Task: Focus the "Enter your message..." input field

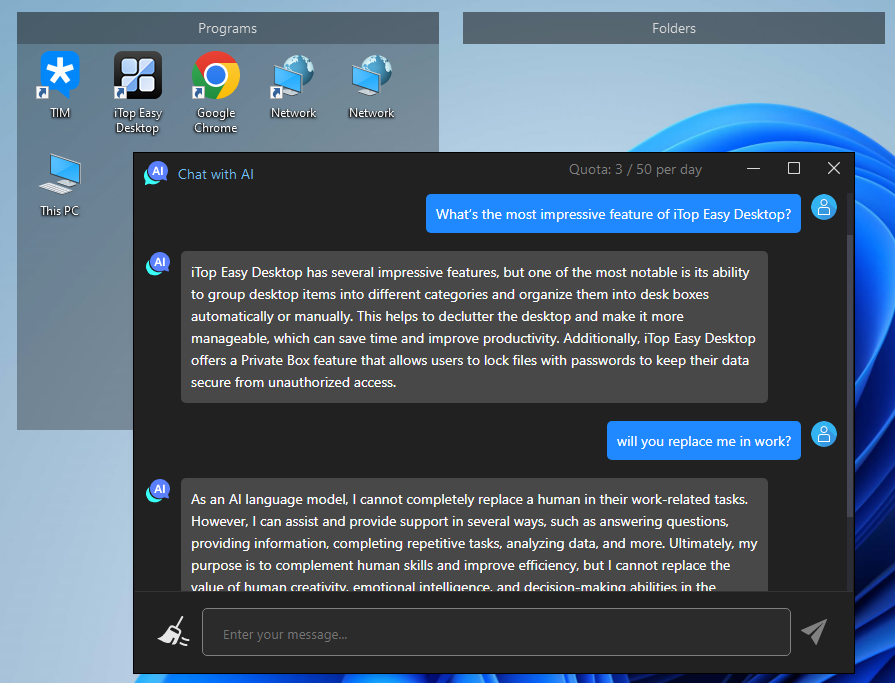Action: pos(496,633)
